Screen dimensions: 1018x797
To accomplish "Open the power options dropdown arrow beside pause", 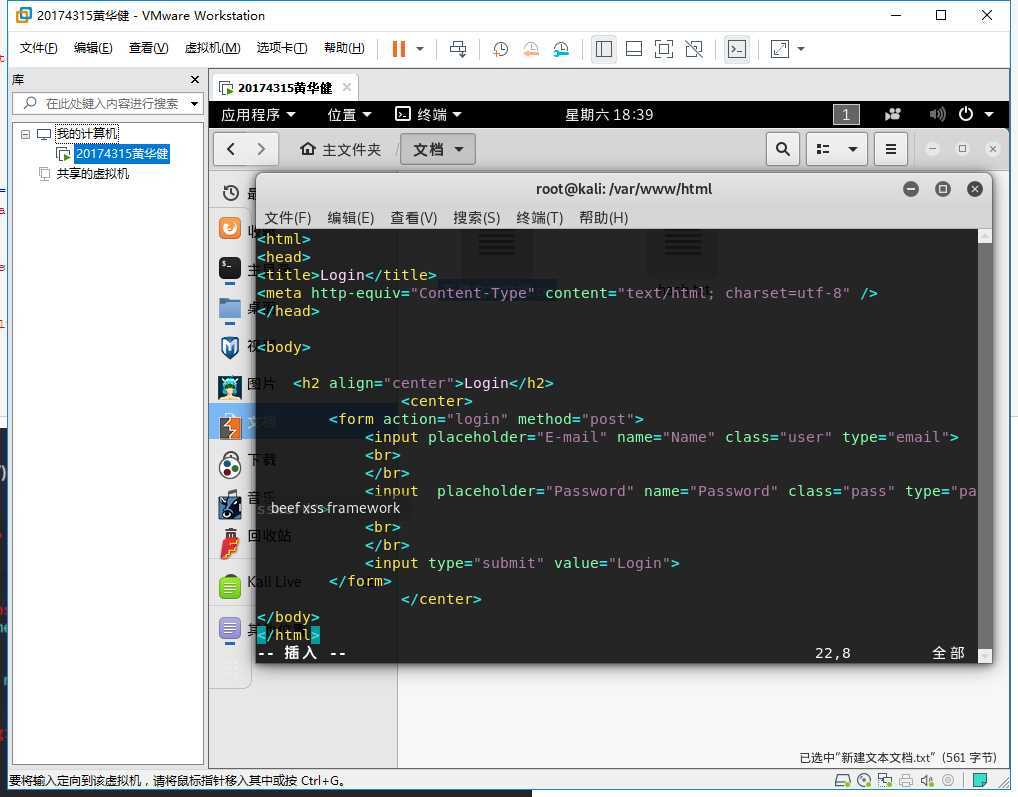I will coord(420,49).
